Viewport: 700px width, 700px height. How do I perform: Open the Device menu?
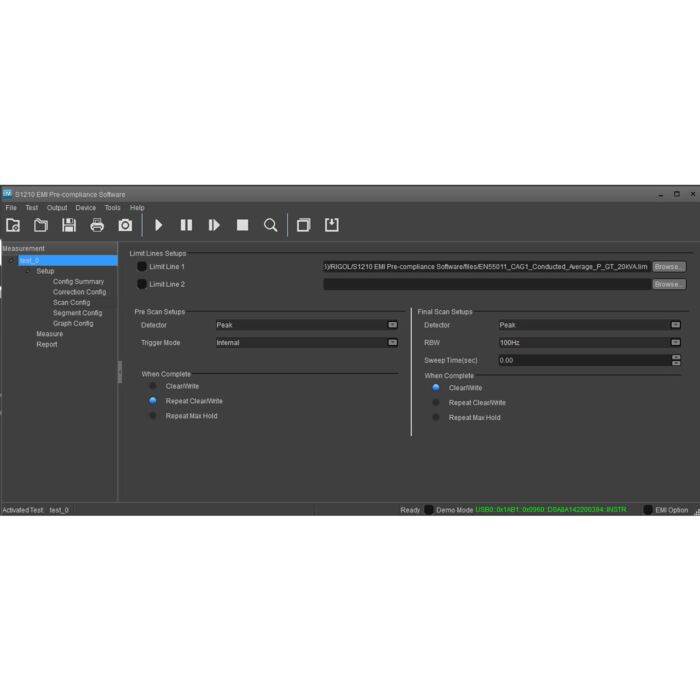pyautogui.click(x=86, y=208)
